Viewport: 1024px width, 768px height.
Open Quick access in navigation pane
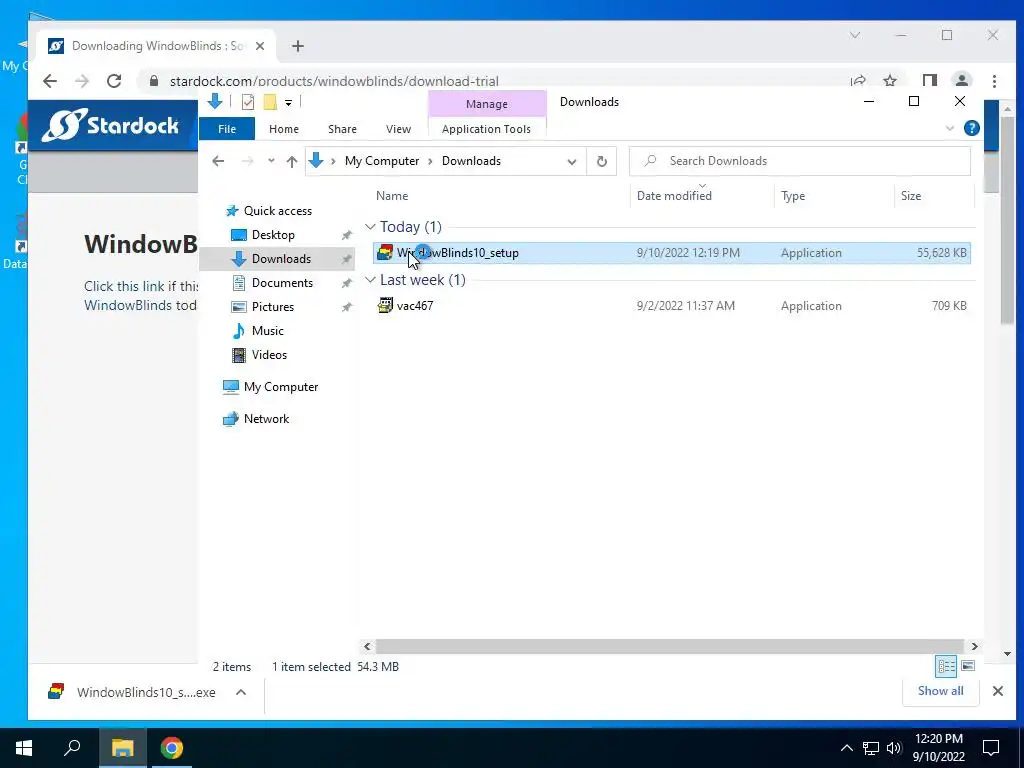point(278,210)
